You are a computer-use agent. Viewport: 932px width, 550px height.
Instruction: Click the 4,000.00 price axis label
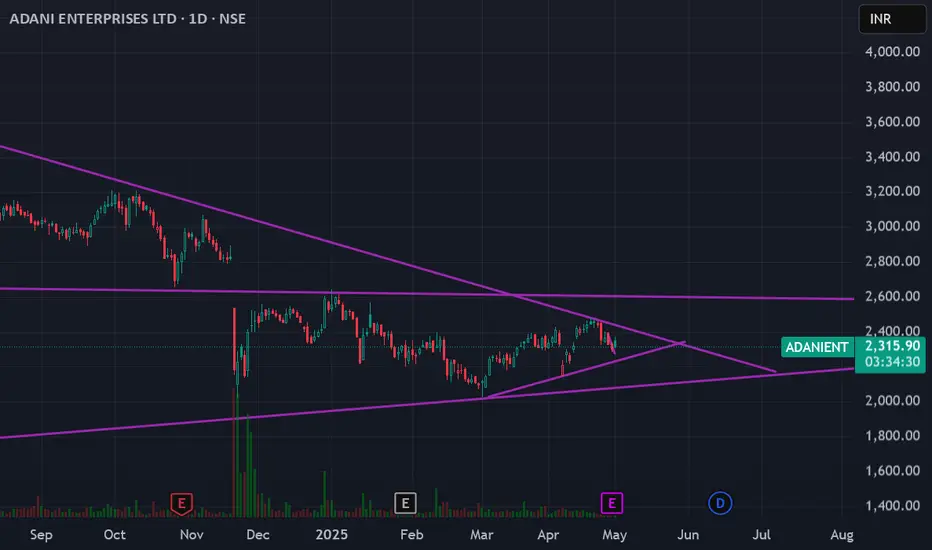coord(892,52)
